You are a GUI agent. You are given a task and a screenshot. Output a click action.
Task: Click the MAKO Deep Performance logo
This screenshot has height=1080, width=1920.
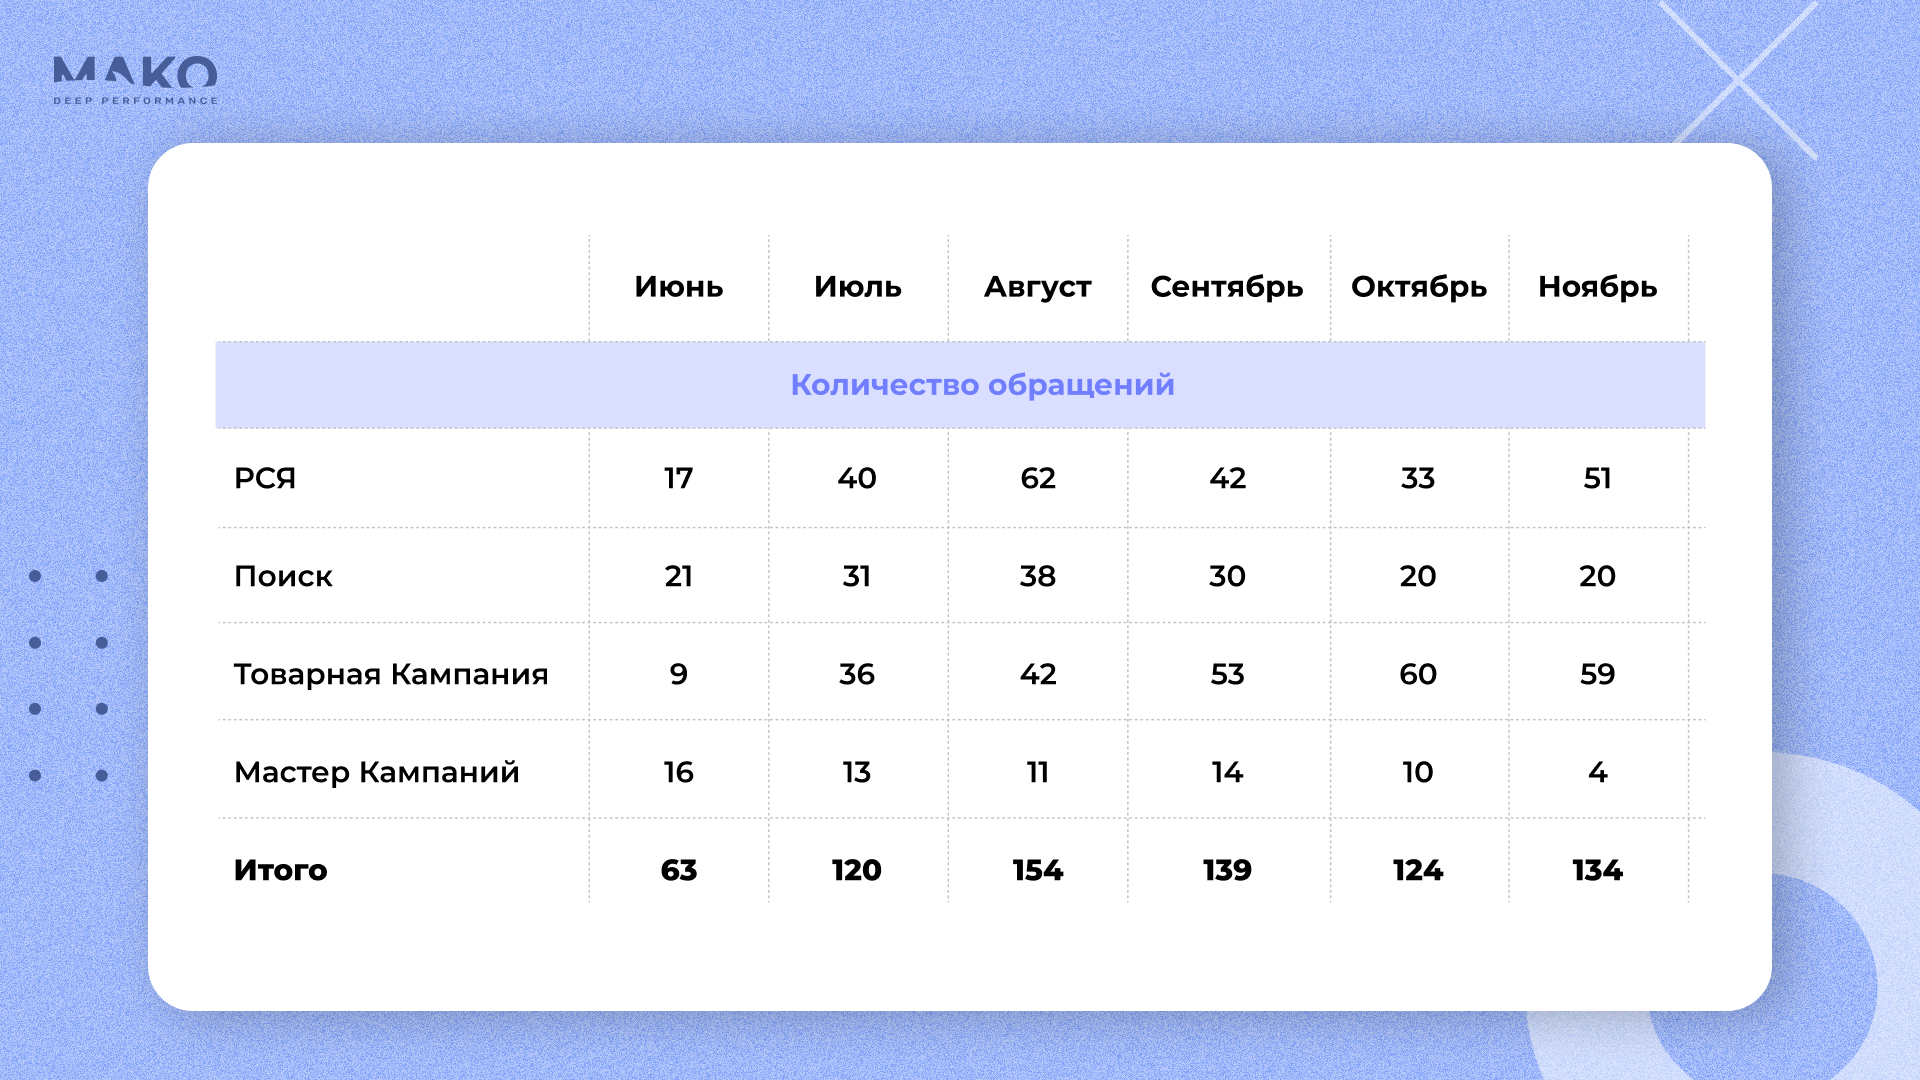click(135, 80)
